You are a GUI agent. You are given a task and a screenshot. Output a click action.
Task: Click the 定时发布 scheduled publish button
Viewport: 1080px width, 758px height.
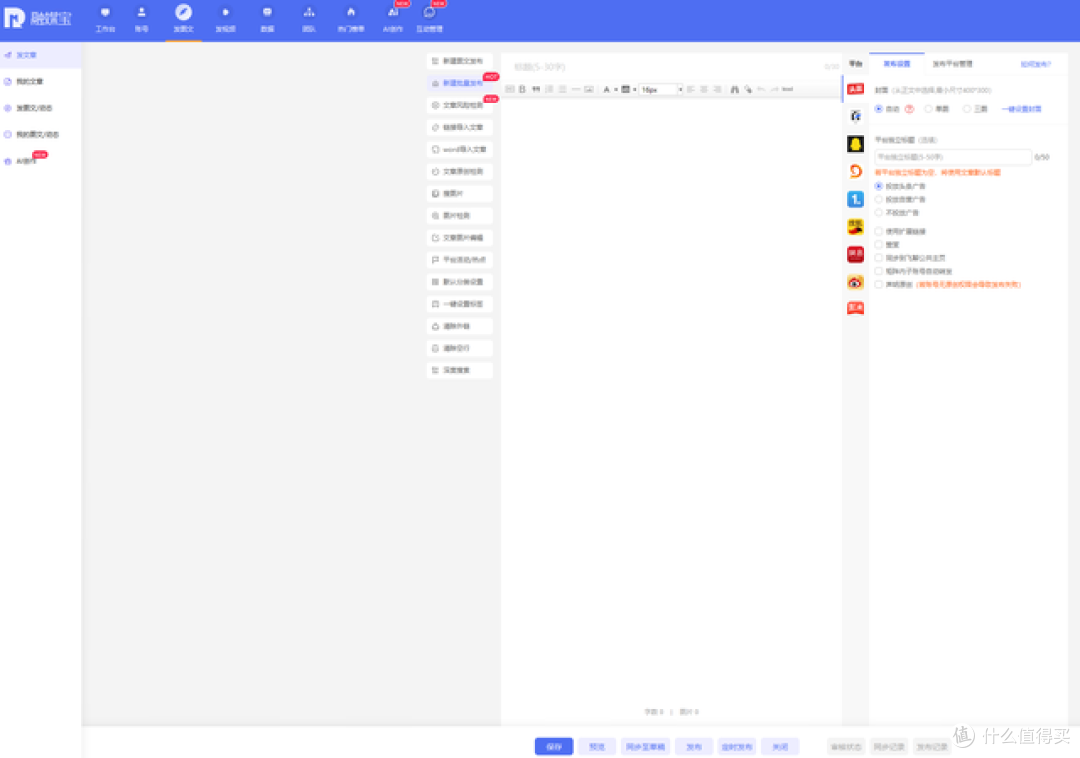click(x=736, y=746)
